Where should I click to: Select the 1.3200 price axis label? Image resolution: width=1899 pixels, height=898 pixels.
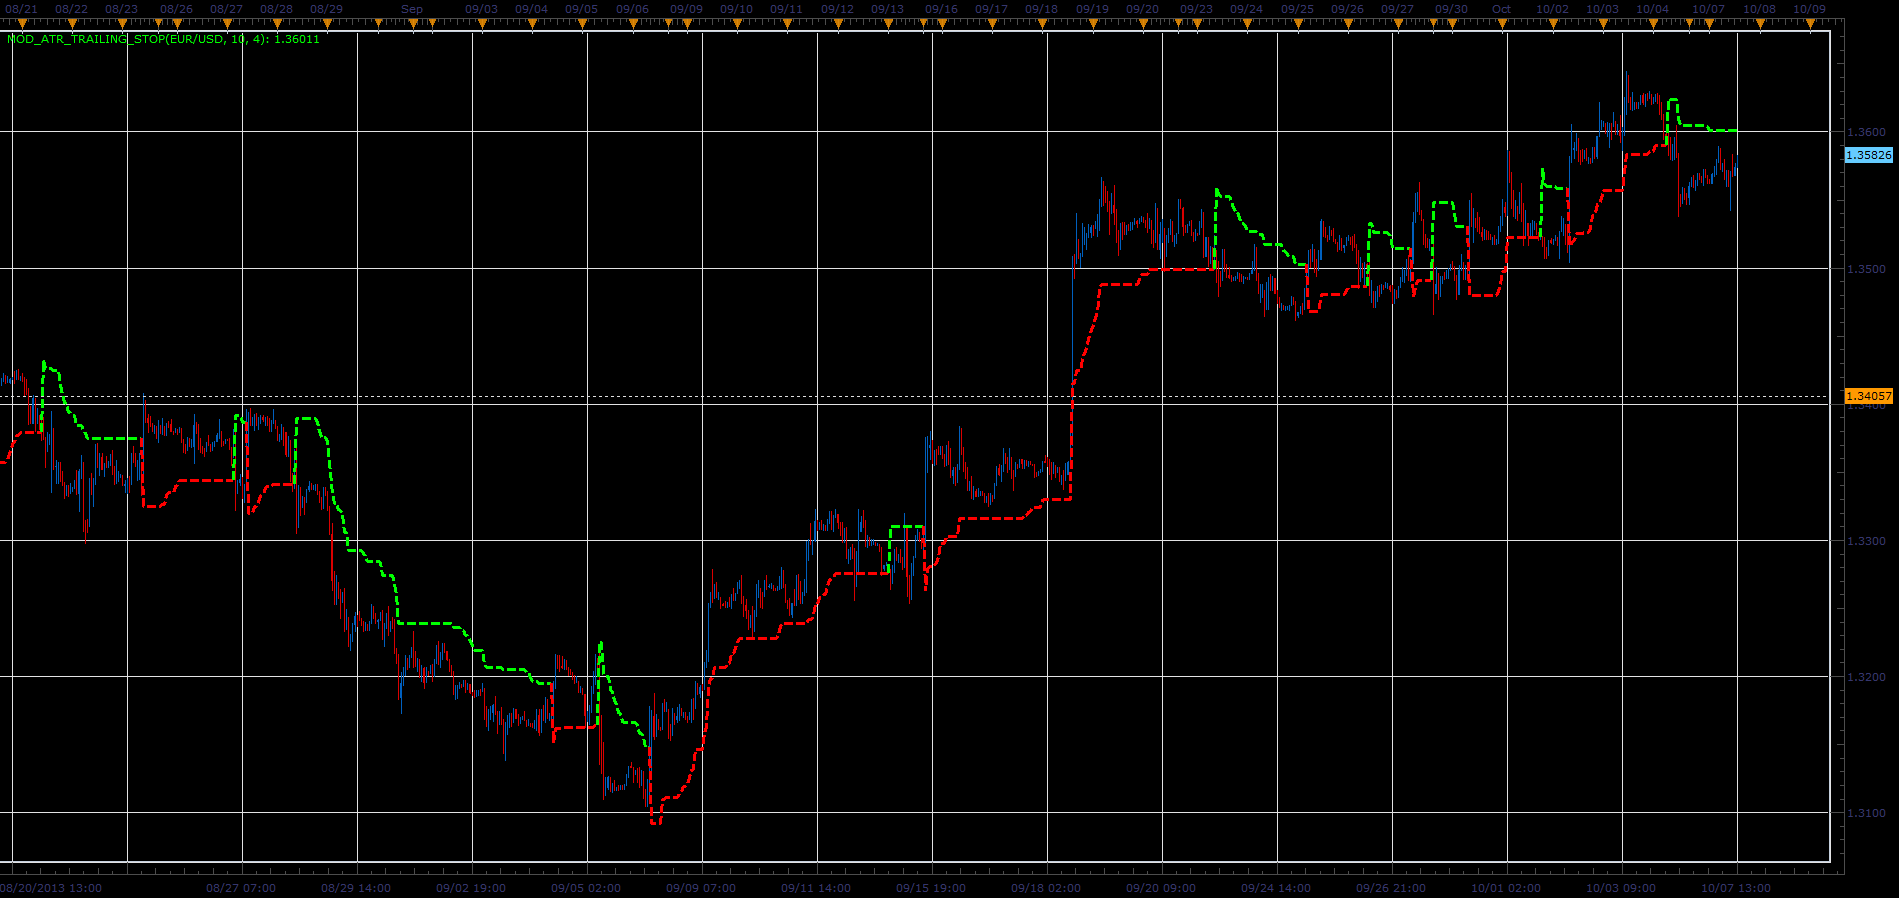click(1866, 677)
